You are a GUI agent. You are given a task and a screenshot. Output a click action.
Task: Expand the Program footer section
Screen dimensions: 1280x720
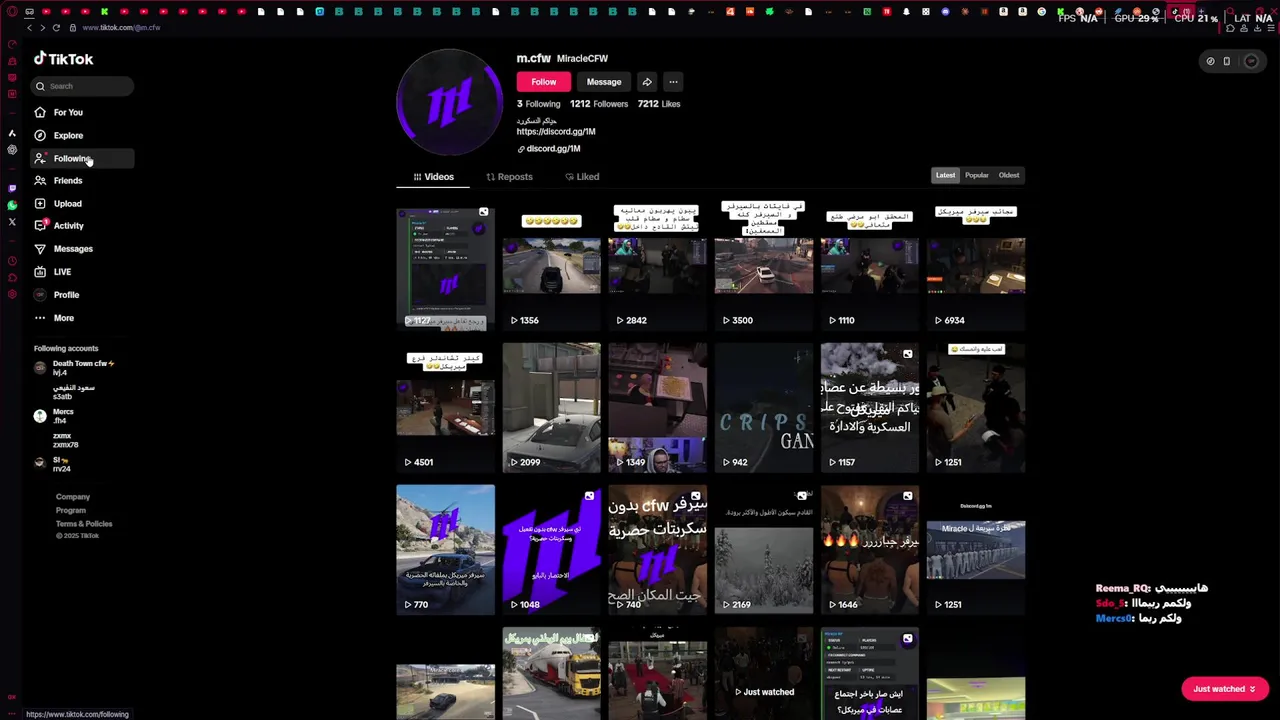point(71,510)
